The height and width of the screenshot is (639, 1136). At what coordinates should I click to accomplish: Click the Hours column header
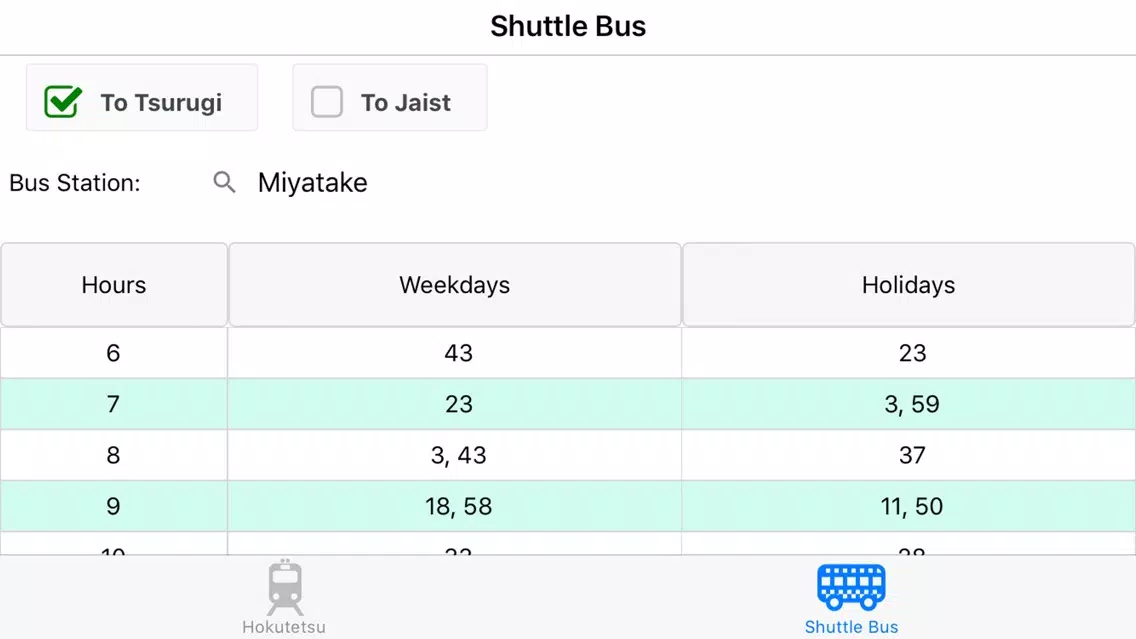114,285
